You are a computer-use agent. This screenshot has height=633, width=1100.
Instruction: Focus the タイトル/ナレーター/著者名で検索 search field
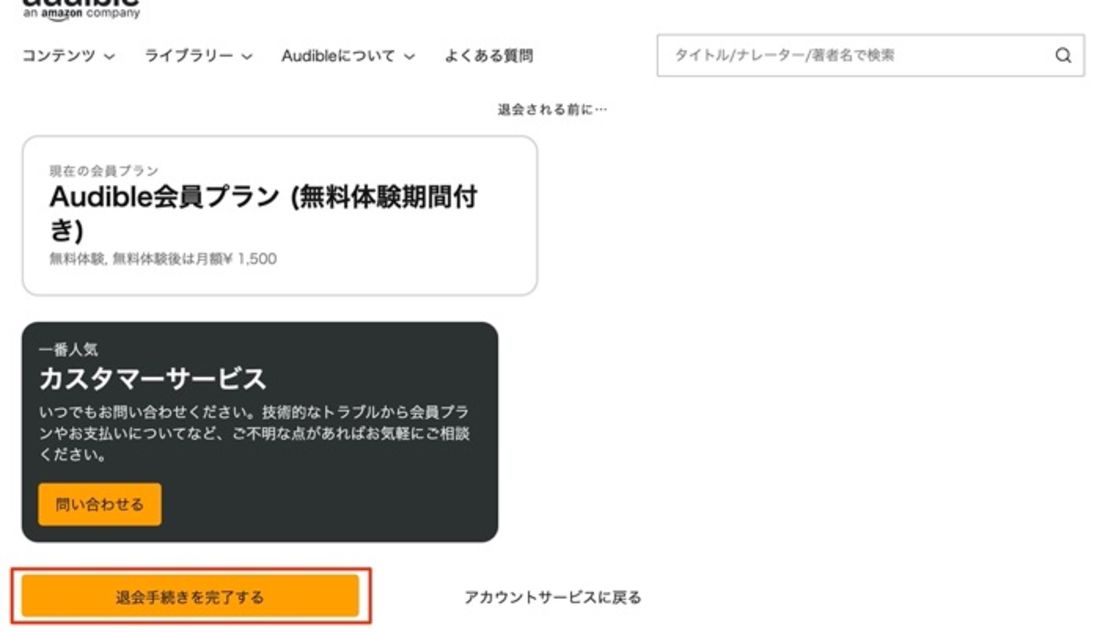tap(871, 55)
